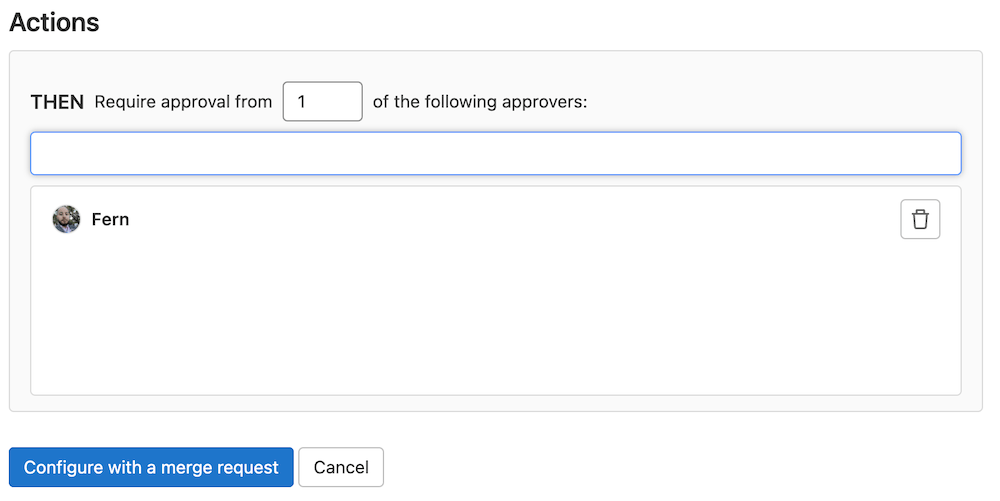The image size is (1000, 501).
Task: Click Configure with a merge request
Action: [151, 467]
